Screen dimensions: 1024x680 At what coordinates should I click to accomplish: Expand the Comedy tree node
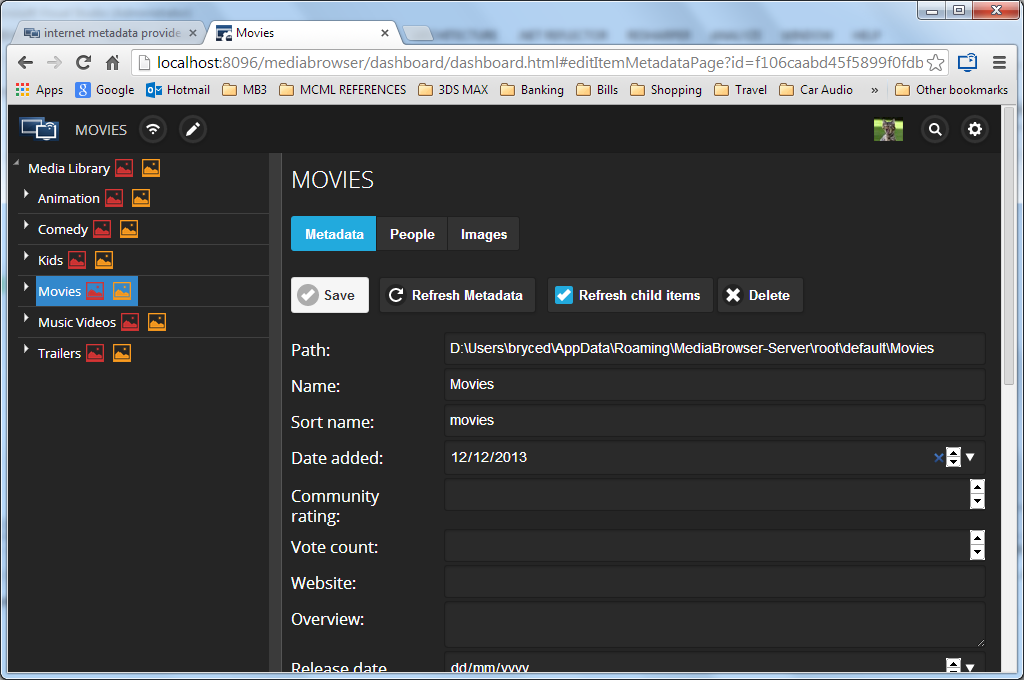pyautogui.click(x=26, y=225)
